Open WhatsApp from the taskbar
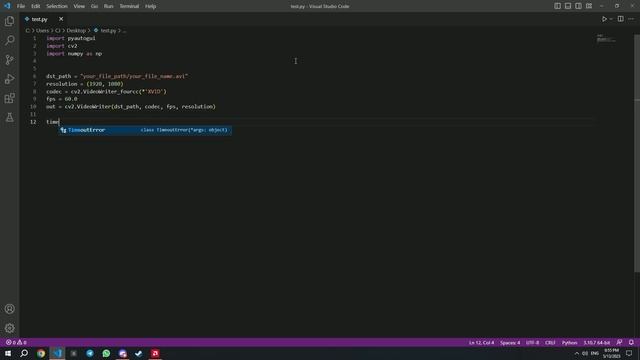This screenshot has width=640, height=360. pyautogui.click(x=106, y=353)
